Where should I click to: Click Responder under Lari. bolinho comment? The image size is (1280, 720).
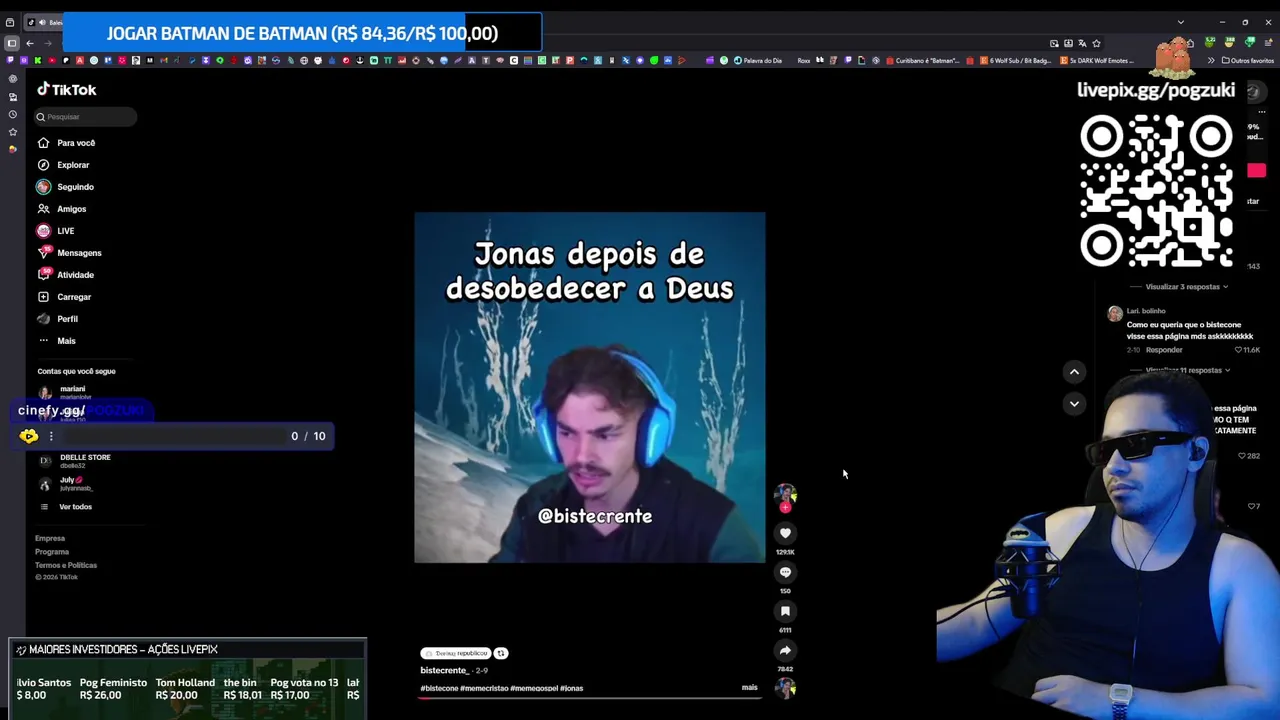point(1164,350)
